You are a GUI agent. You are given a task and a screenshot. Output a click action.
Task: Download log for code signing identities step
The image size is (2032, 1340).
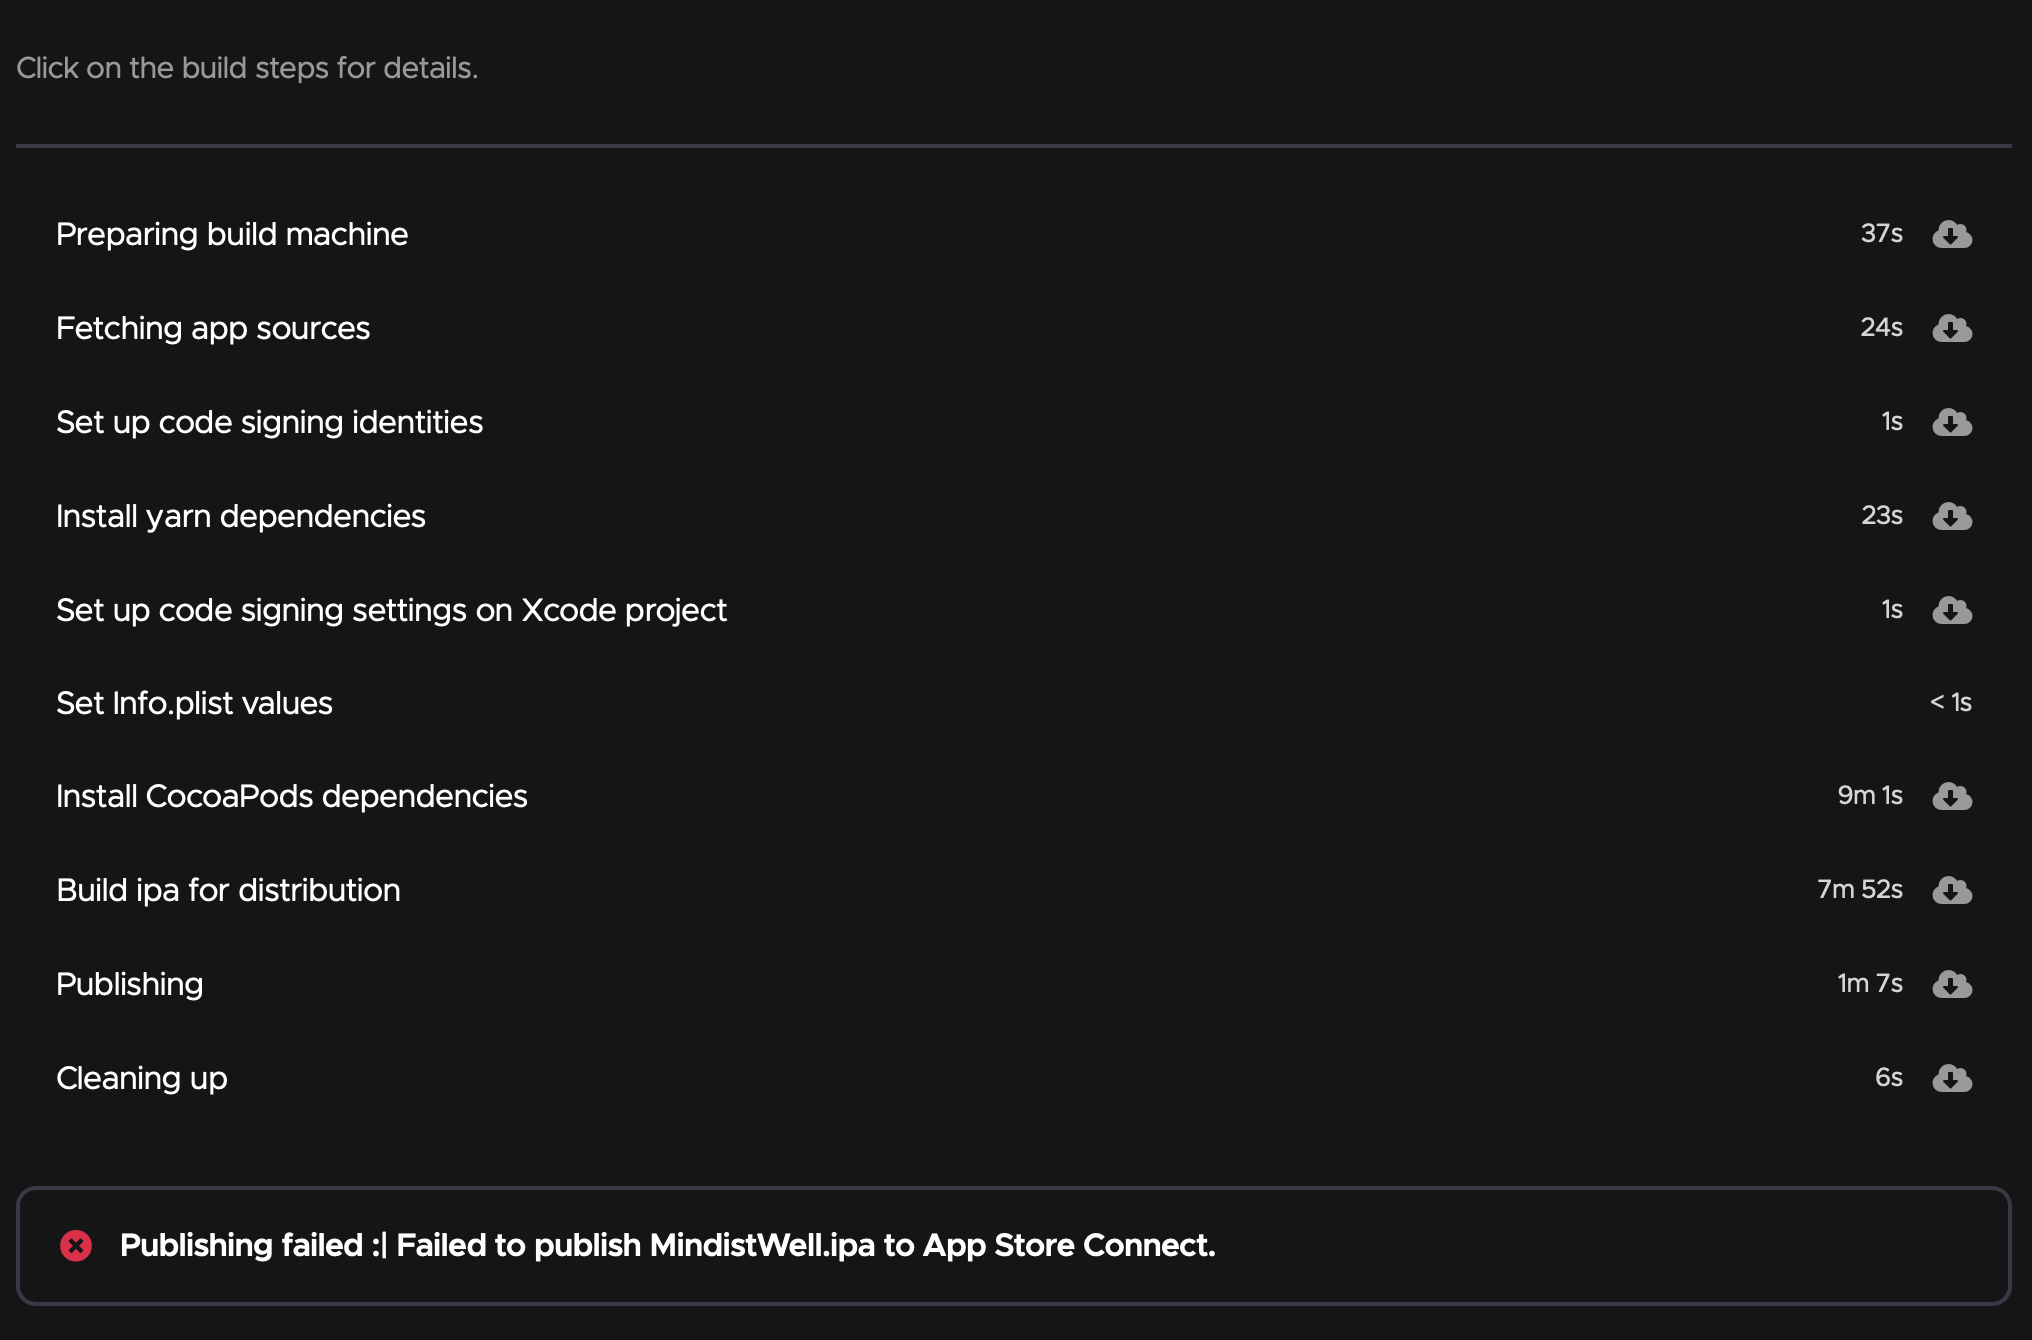click(1951, 422)
